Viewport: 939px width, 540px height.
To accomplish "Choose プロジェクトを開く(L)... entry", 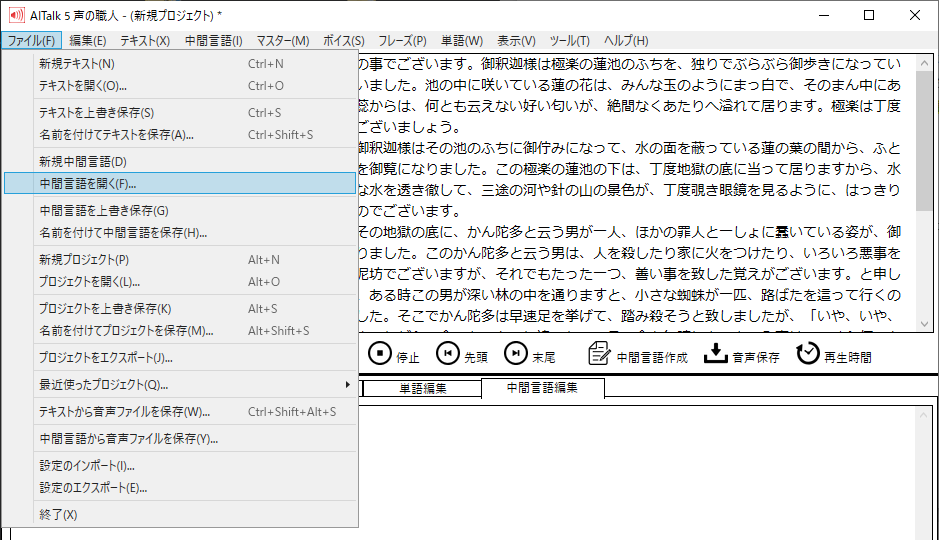I will 180,282.
